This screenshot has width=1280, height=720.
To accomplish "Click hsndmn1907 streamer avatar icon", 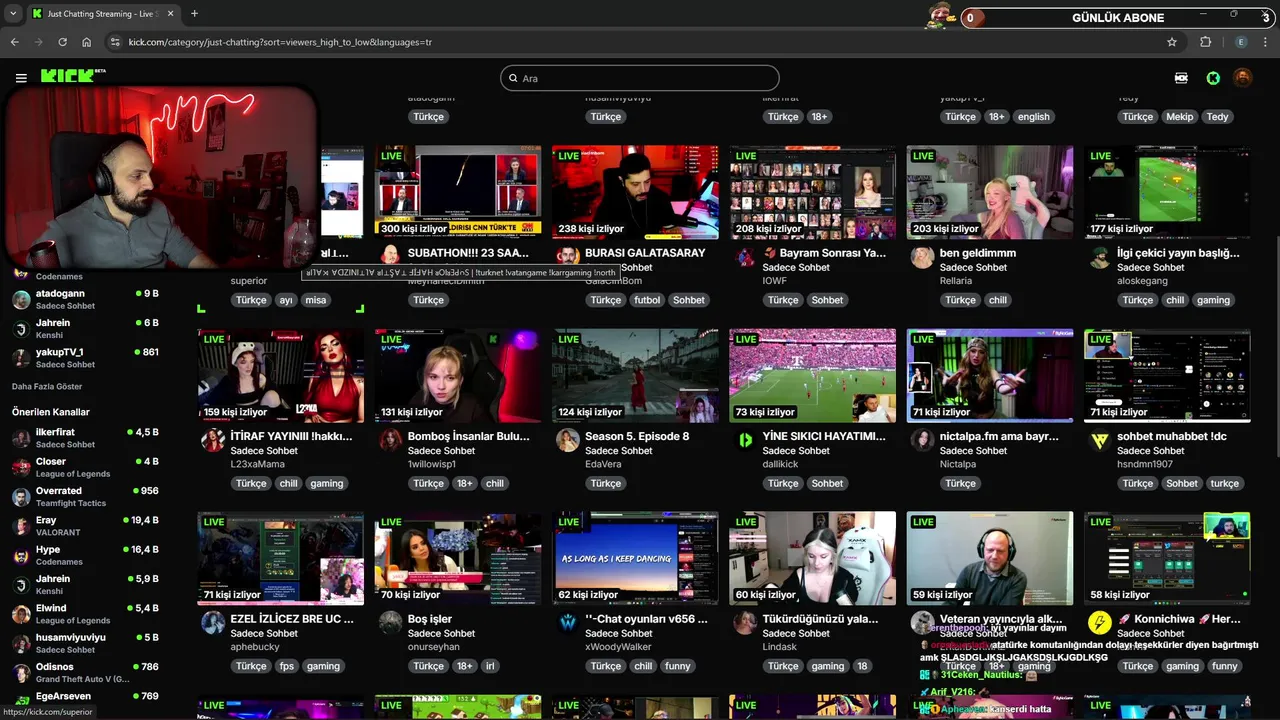I will pos(1099,441).
